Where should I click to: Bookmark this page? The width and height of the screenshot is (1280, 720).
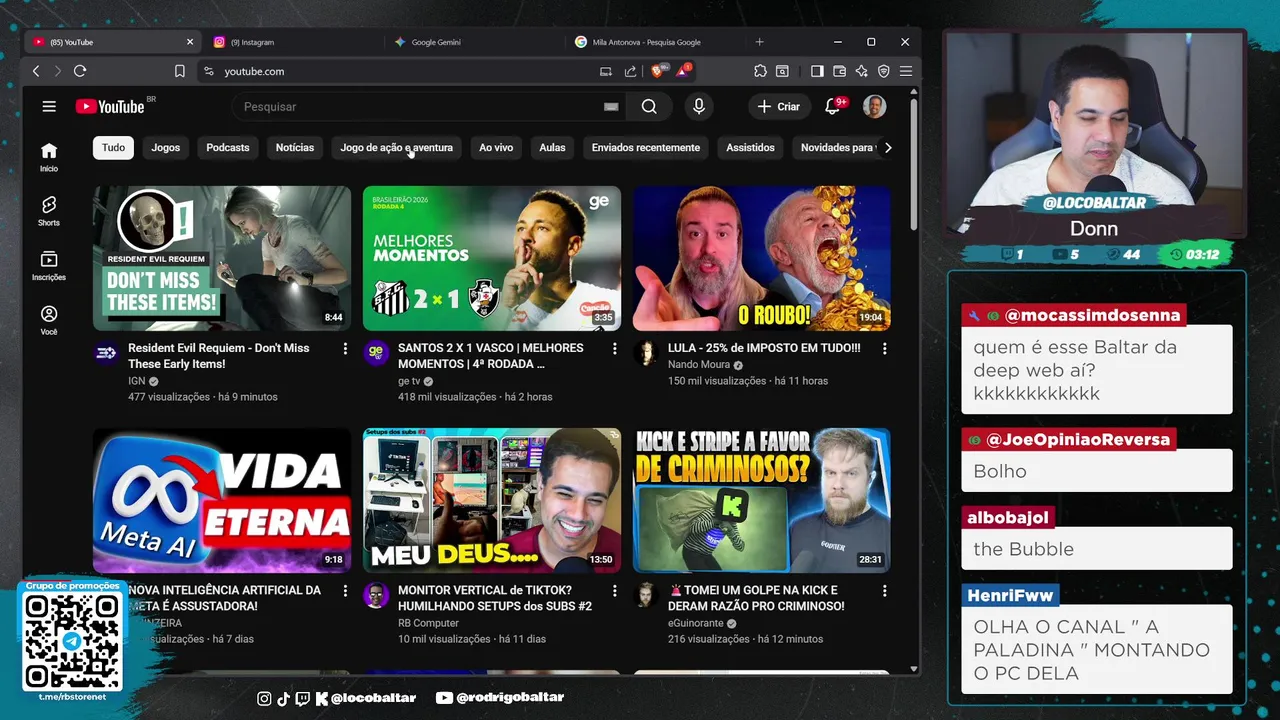(x=180, y=71)
